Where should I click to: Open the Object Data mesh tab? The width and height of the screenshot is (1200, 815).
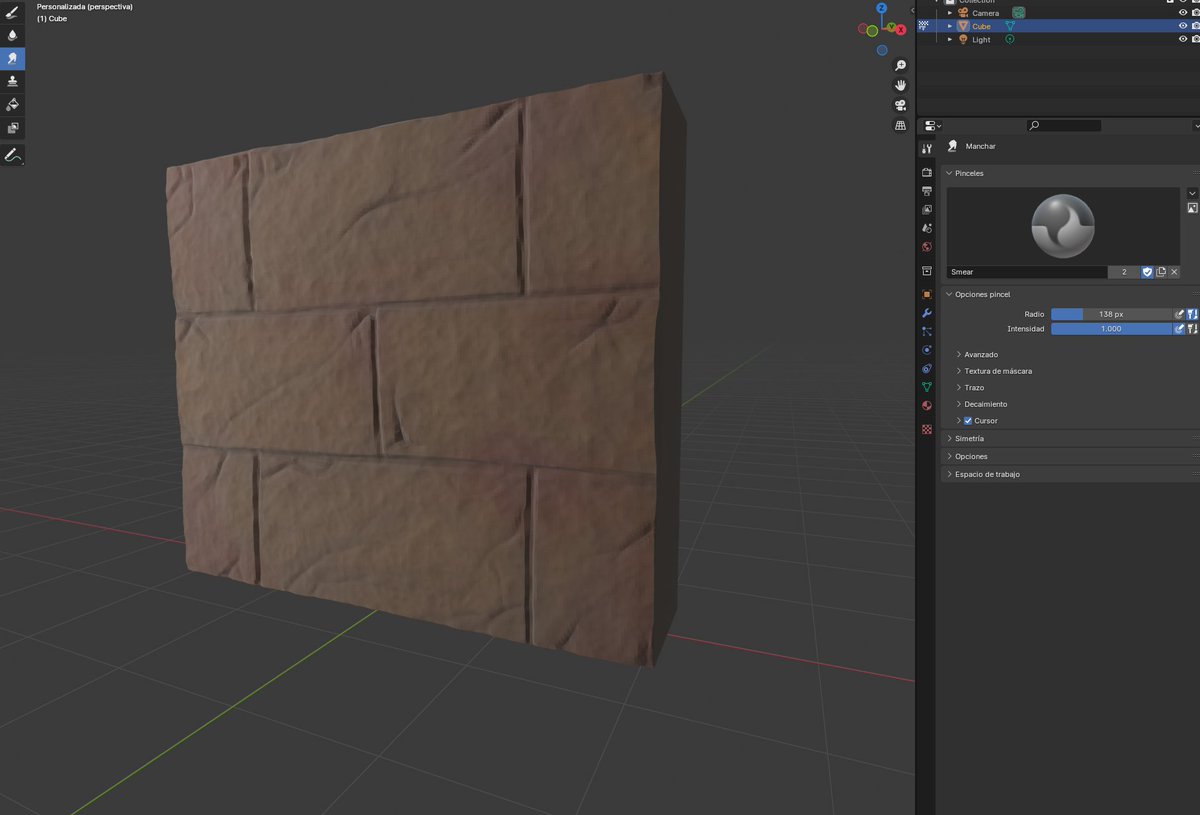point(927,386)
